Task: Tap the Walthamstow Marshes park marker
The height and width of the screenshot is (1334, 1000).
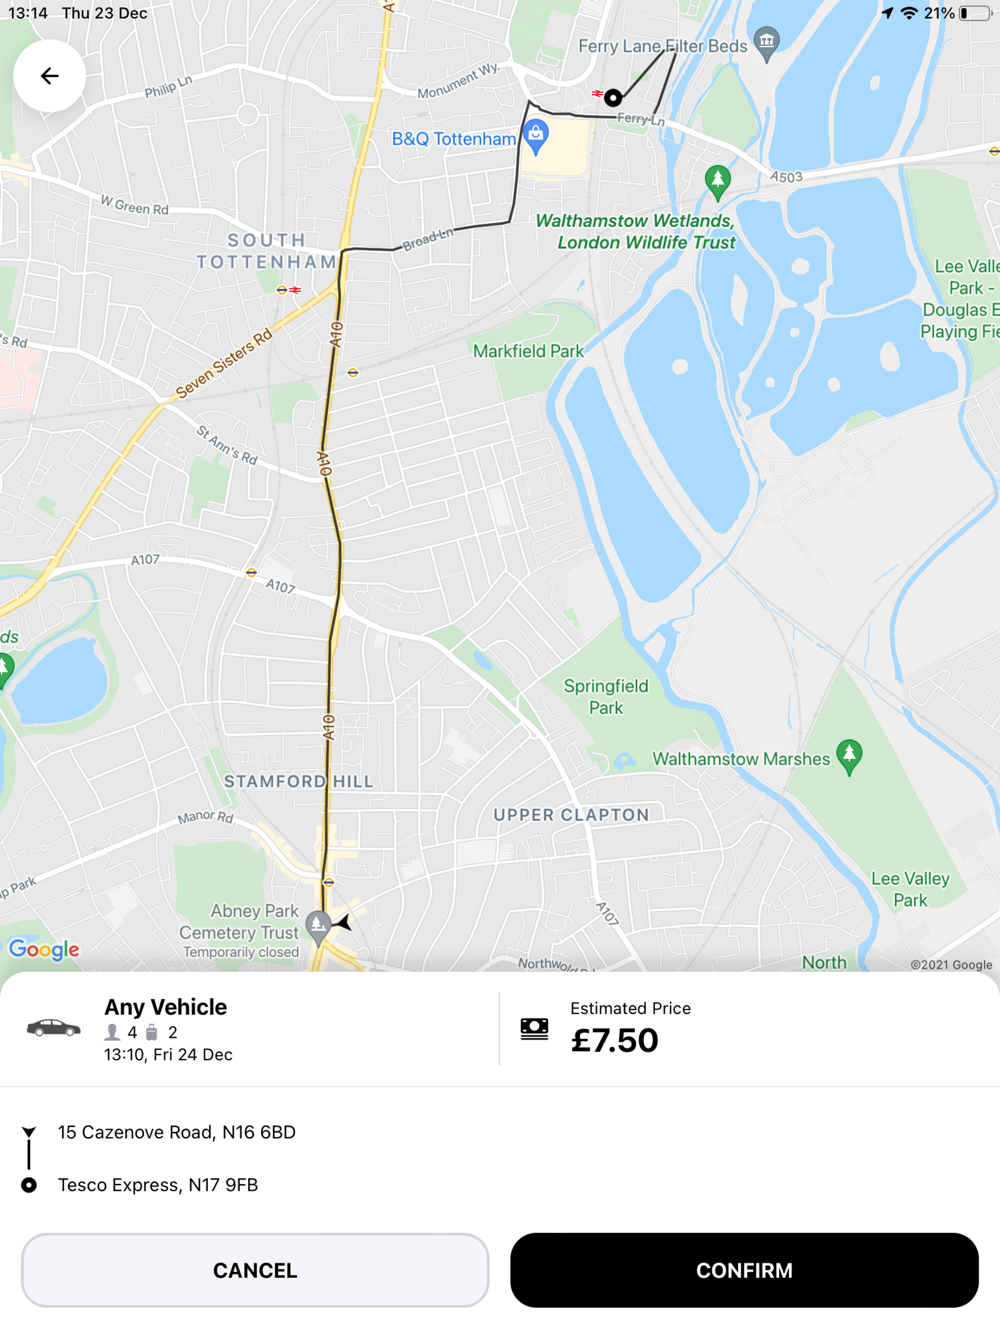Action: coord(850,757)
